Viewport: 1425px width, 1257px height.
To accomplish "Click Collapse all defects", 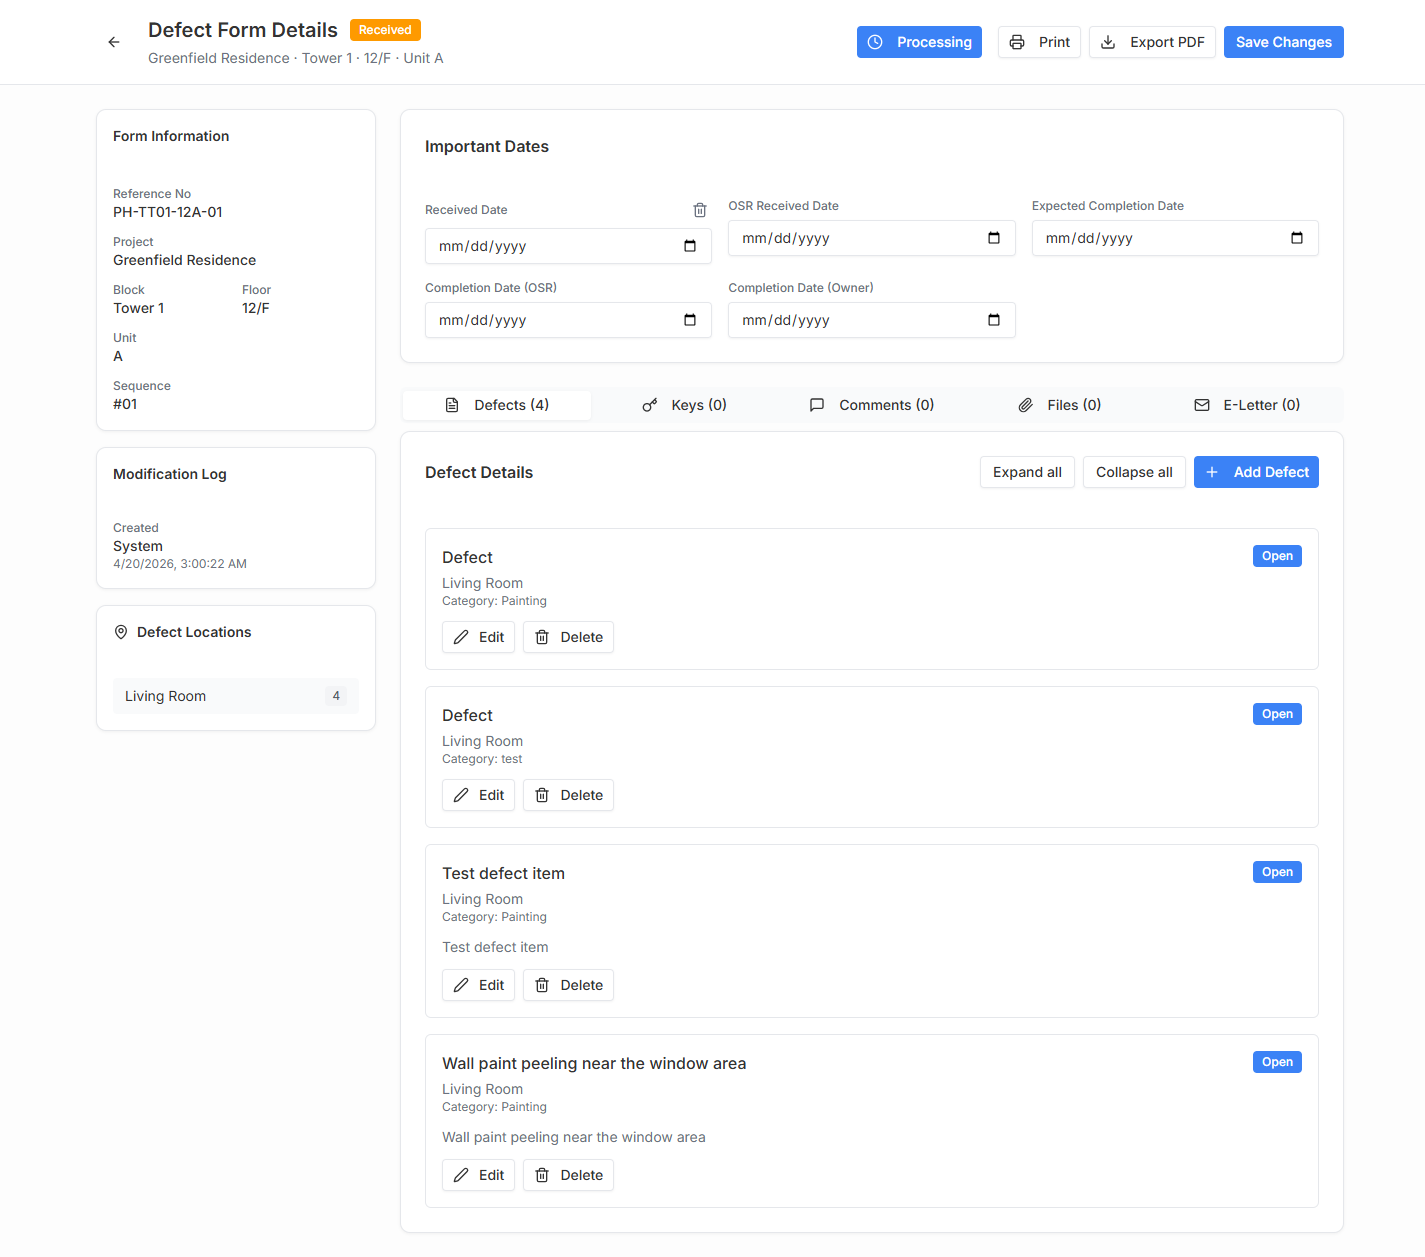I will point(1134,472).
